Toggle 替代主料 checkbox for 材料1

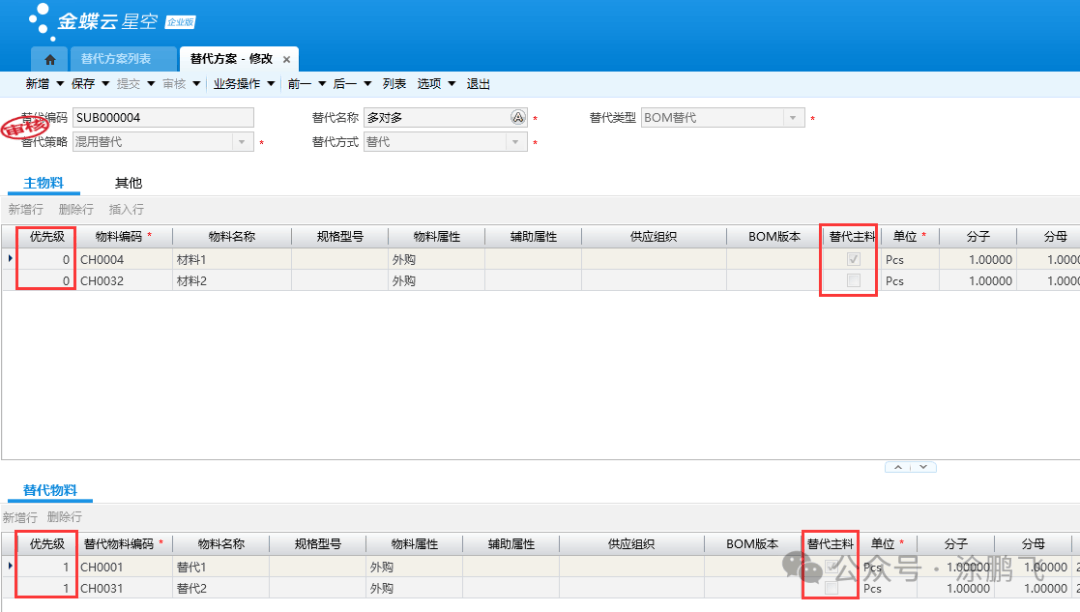853,259
